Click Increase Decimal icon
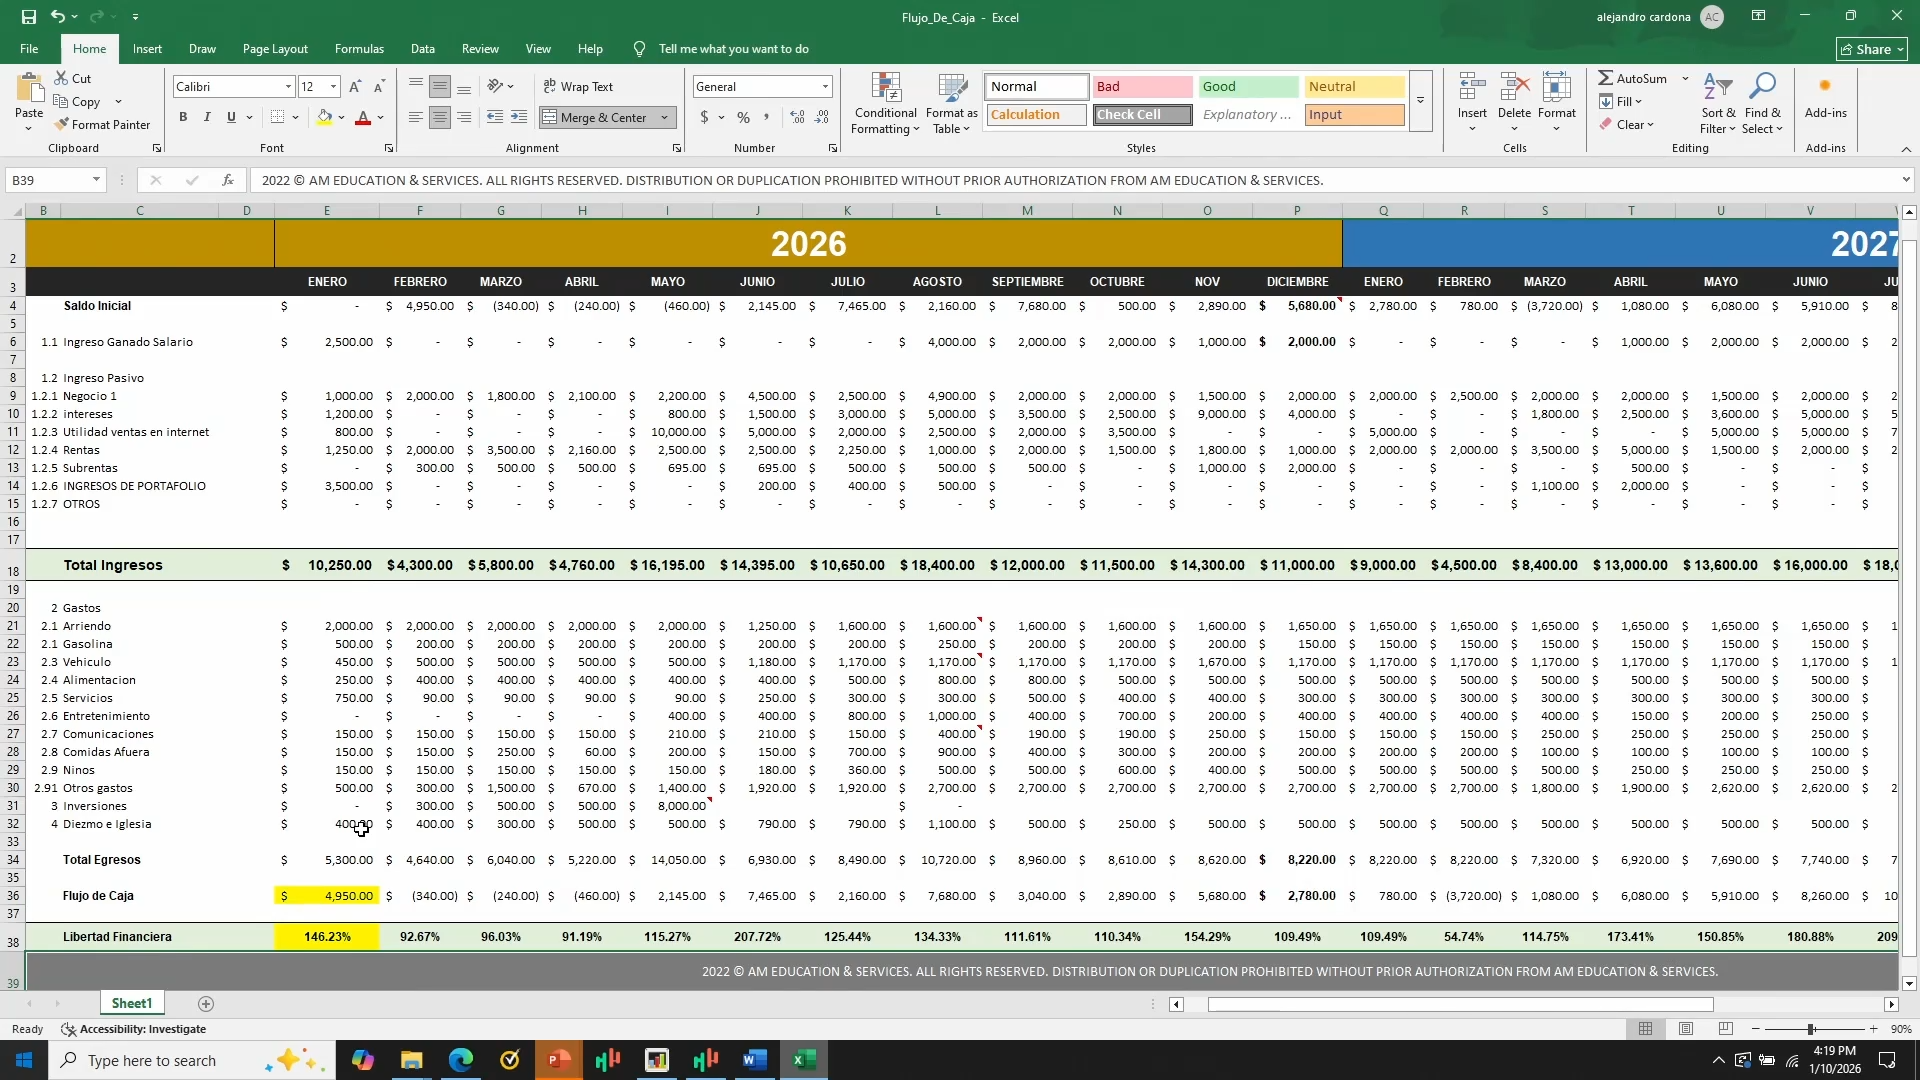This screenshot has height=1080, width=1920. (797, 118)
